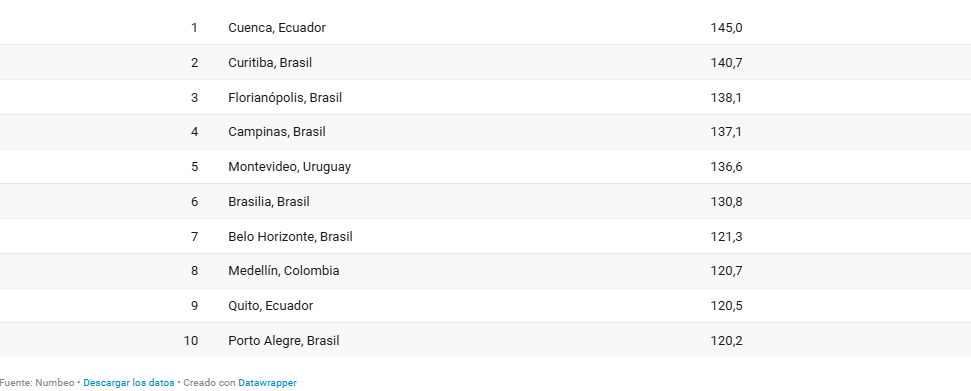971x391 pixels.
Task: Select the Porto Alegre, Brasil row
Action: (x=486, y=340)
